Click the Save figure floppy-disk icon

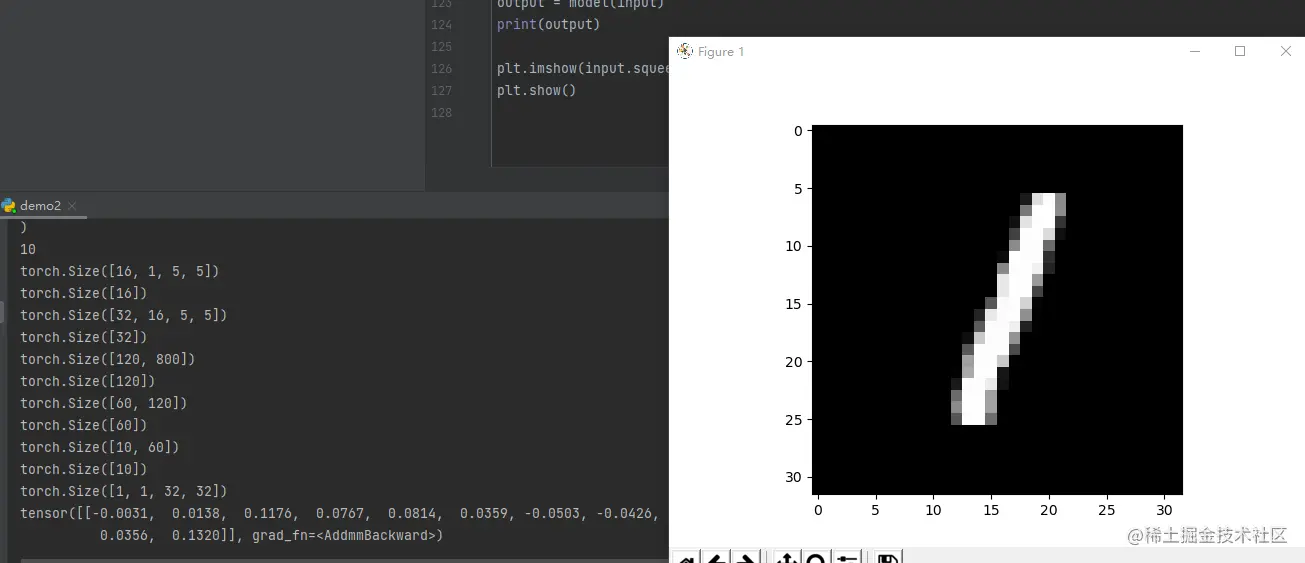tap(886, 558)
